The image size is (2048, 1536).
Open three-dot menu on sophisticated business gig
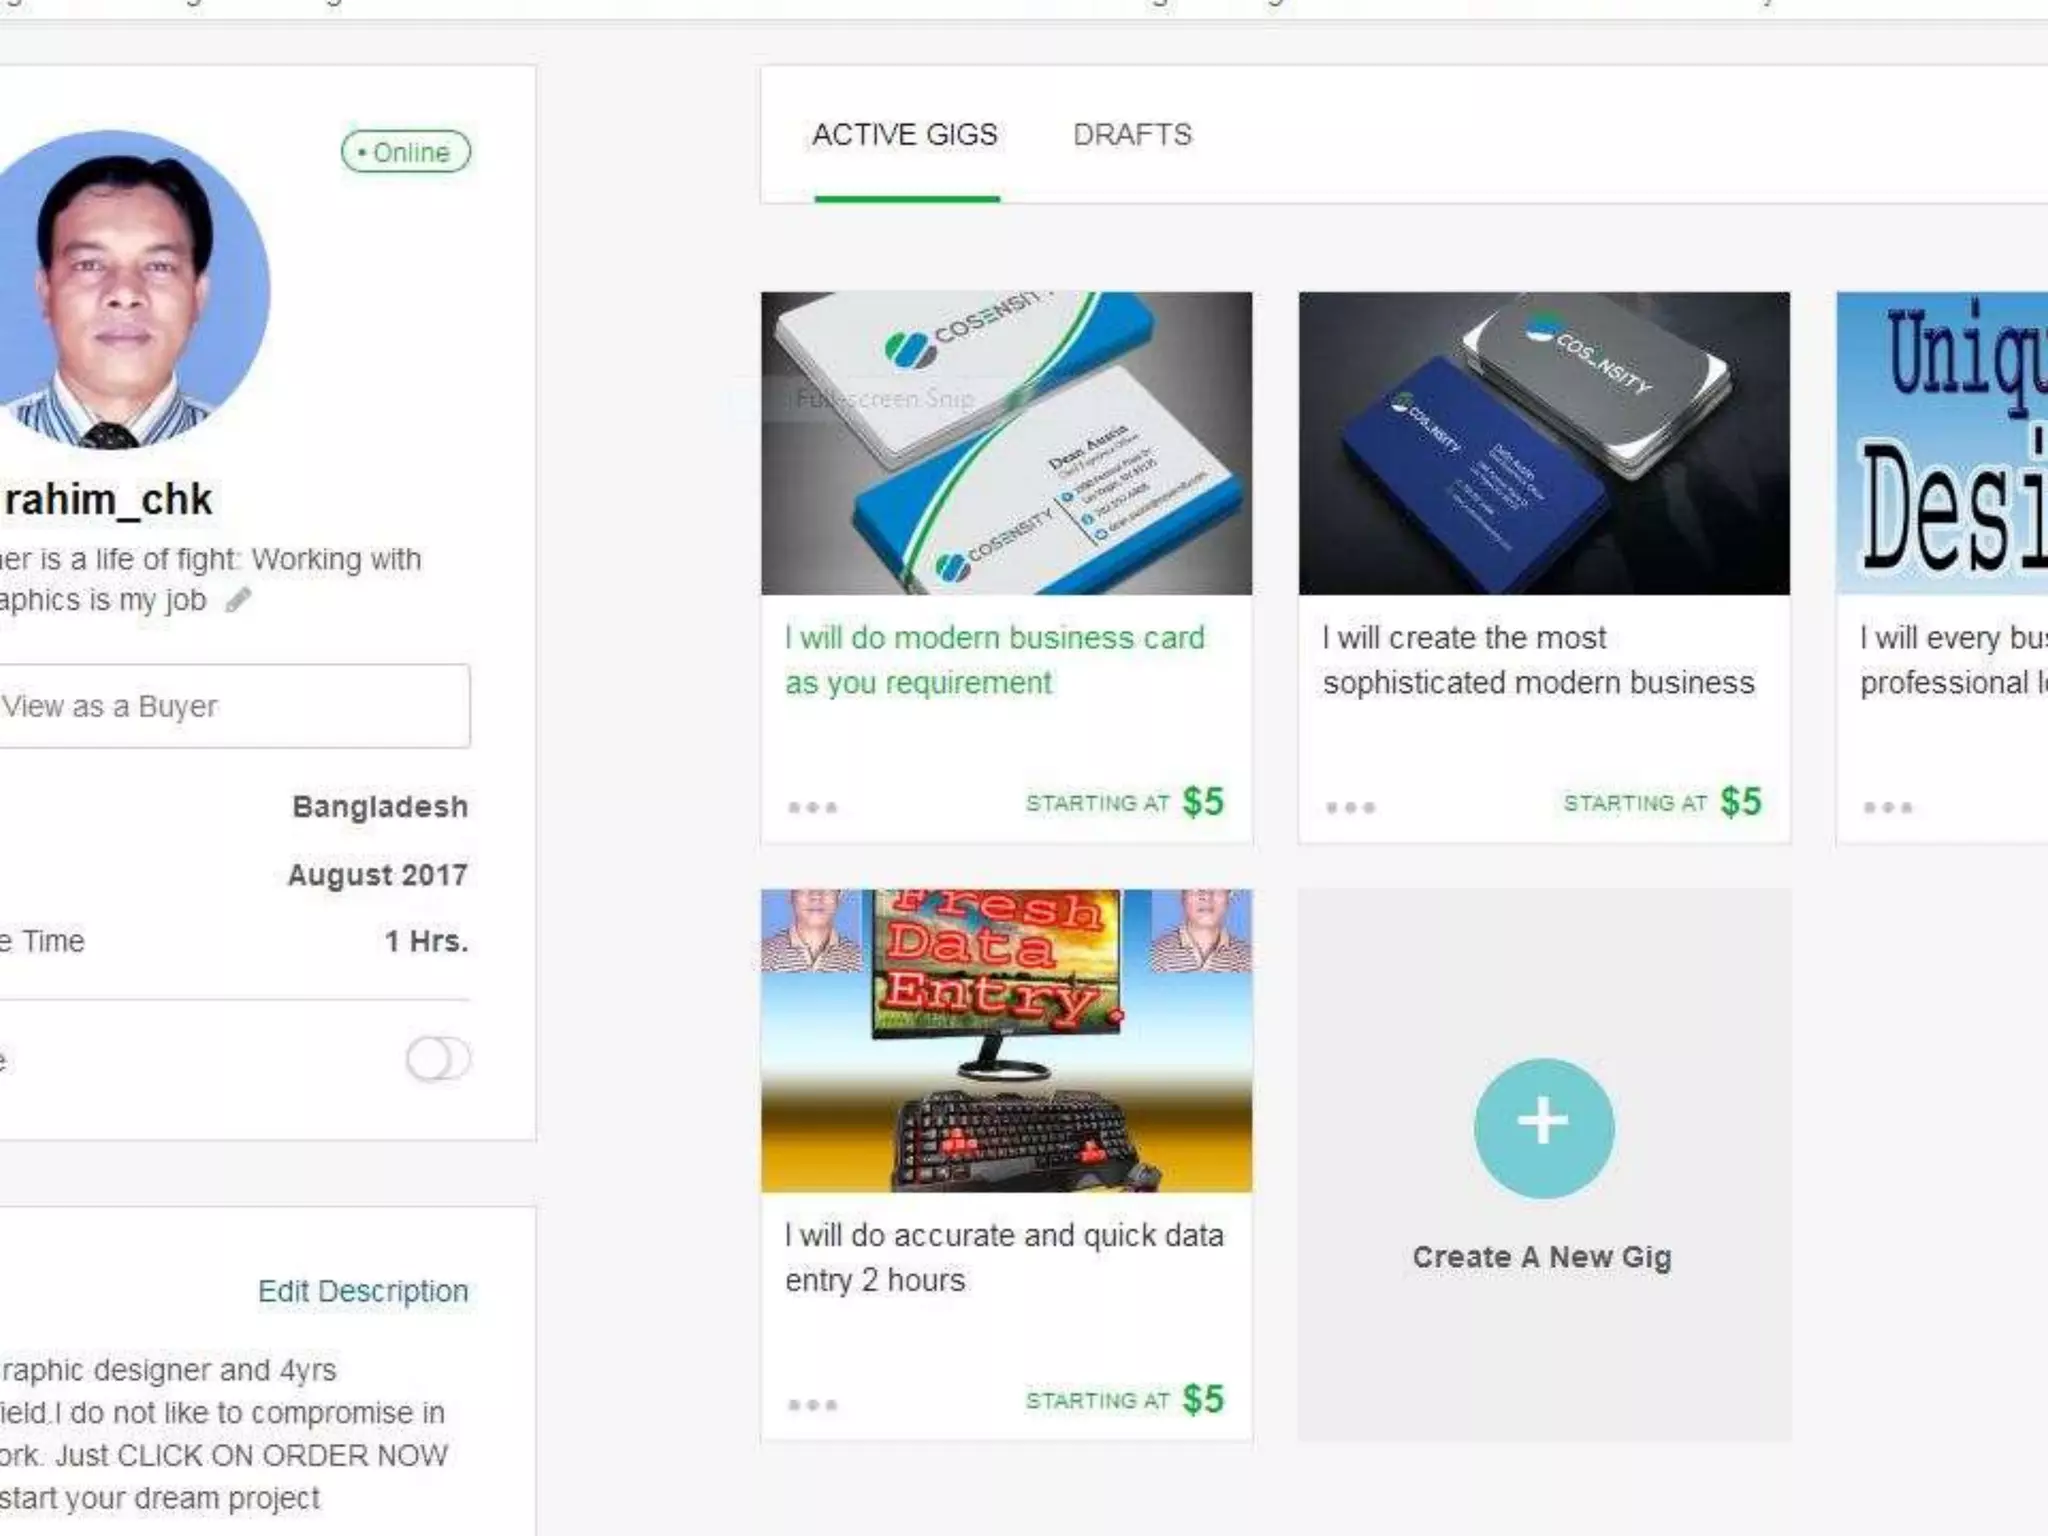(x=1350, y=807)
